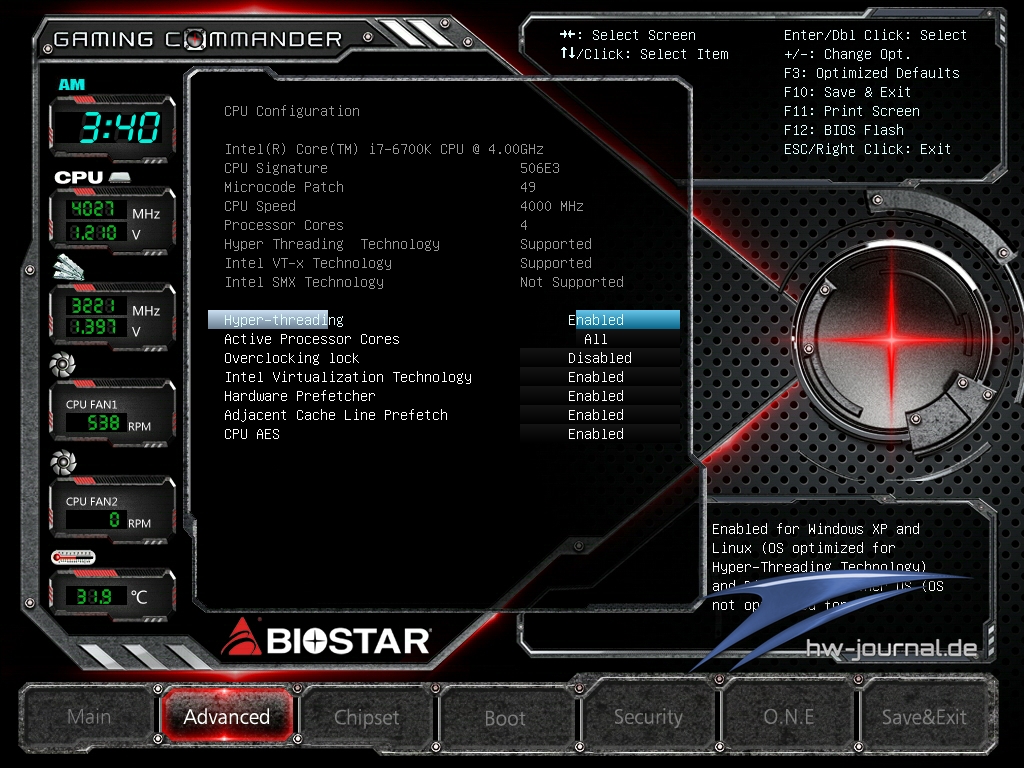This screenshot has width=1024, height=768.
Task: Click the fan icon above CPU FAN1
Action: pos(63,364)
